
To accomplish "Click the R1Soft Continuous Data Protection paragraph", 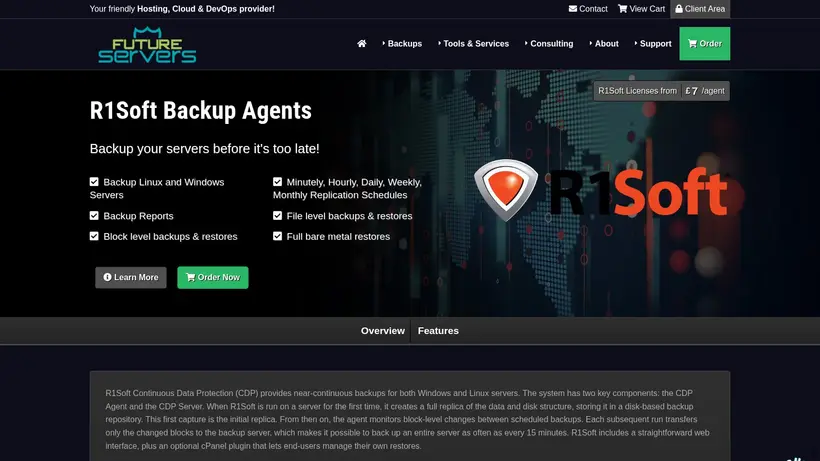I will (408, 419).
